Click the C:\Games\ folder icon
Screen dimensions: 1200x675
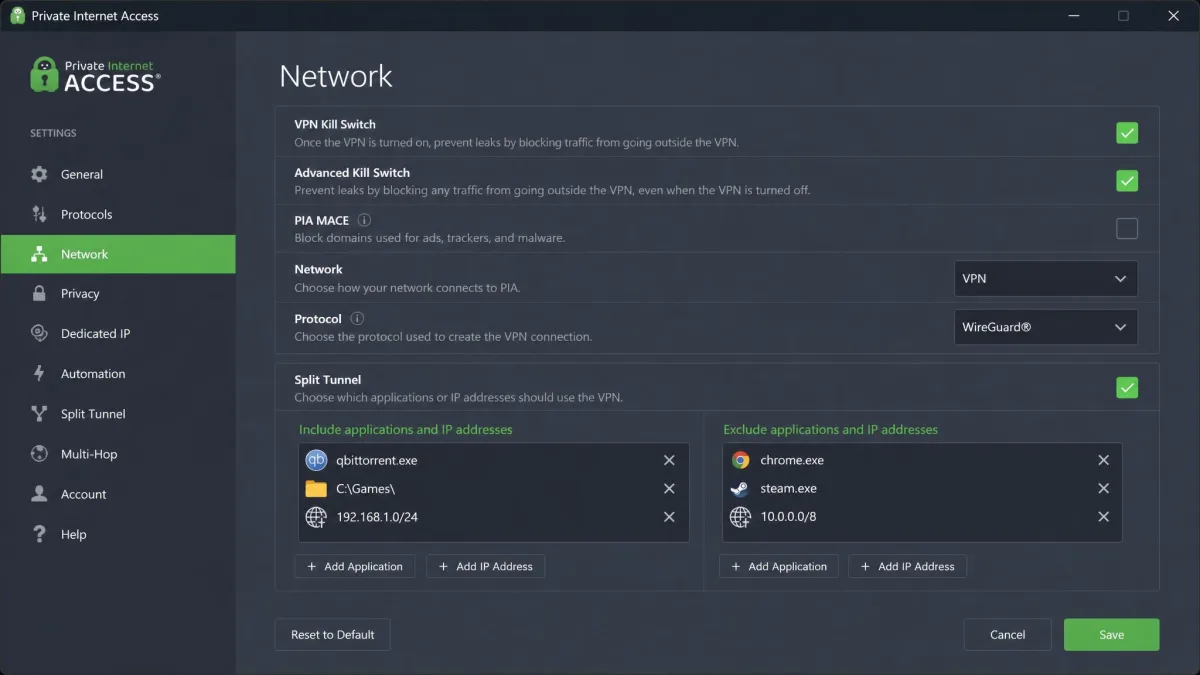tap(316, 489)
